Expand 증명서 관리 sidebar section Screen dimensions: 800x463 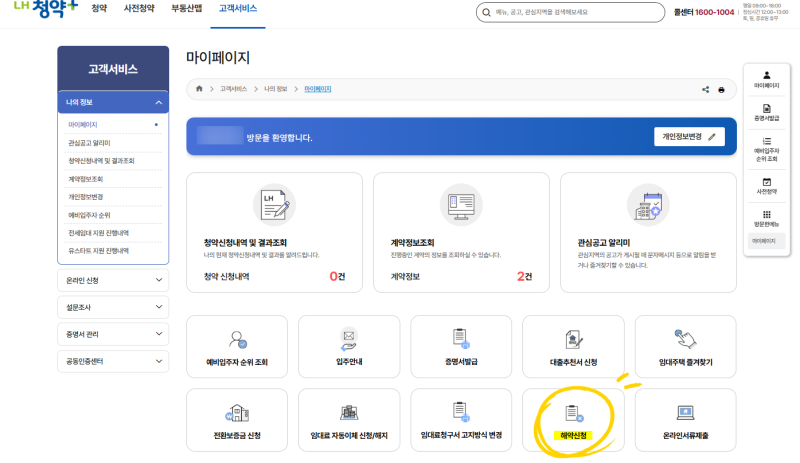(113, 334)
